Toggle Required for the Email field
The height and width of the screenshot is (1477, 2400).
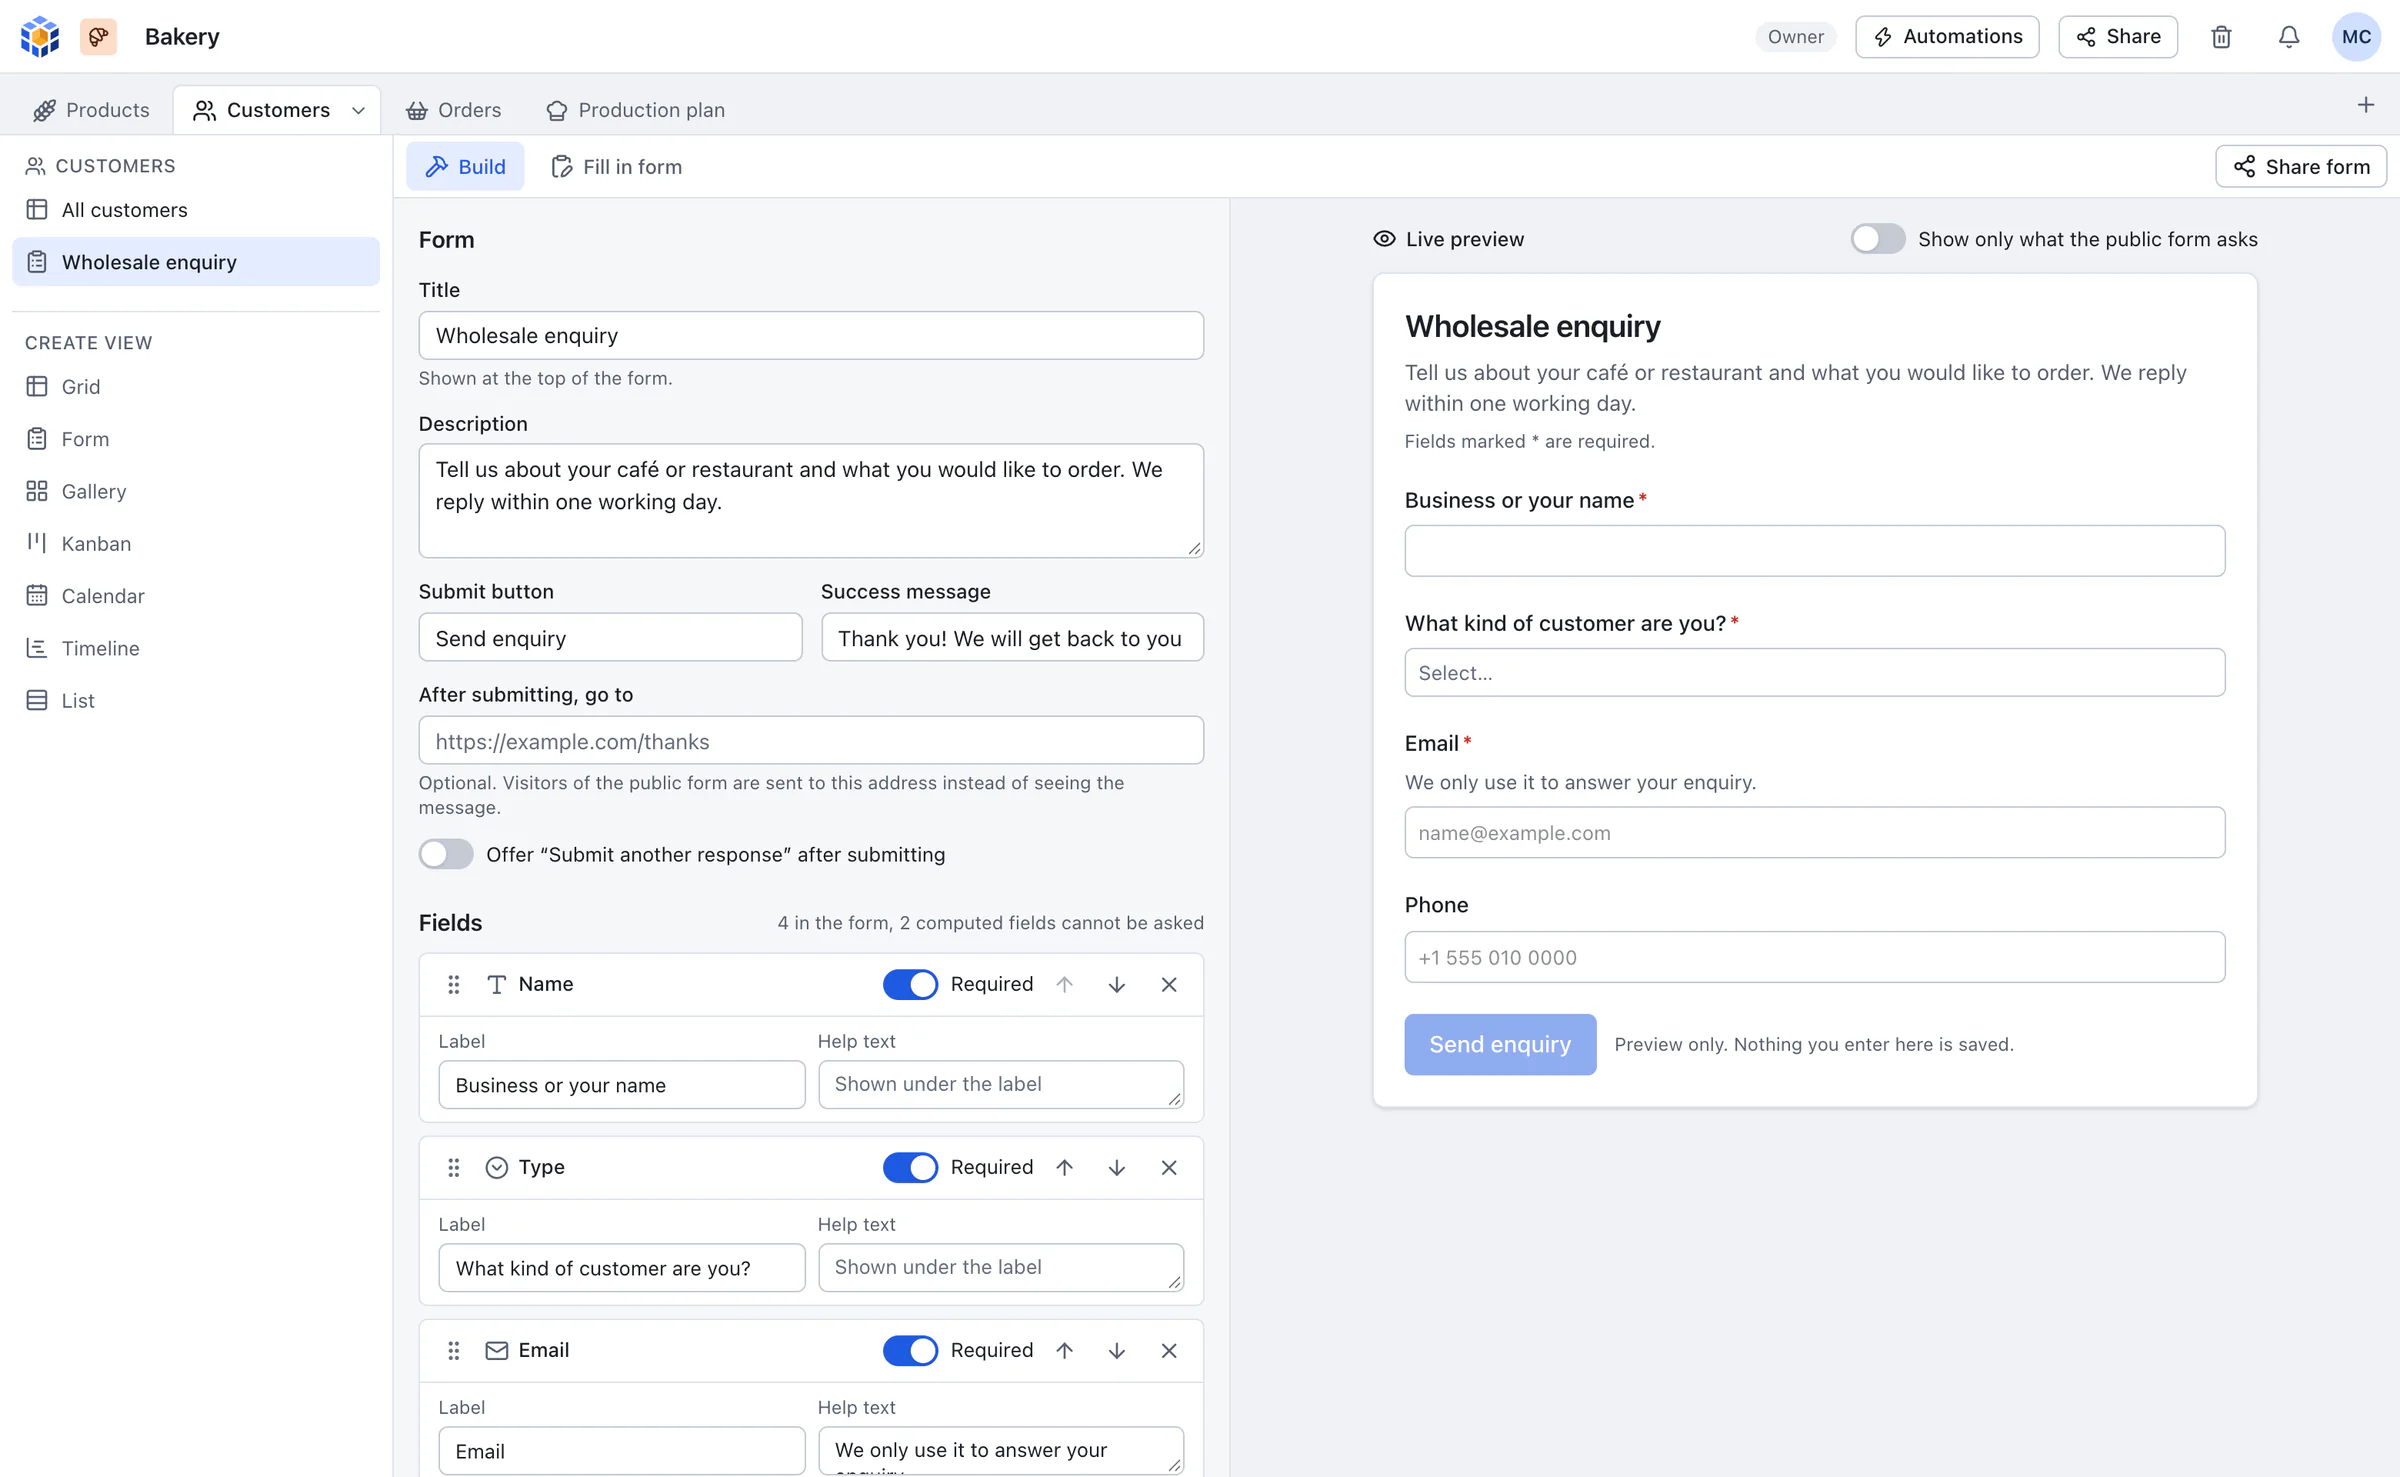tap(910, 1351)
